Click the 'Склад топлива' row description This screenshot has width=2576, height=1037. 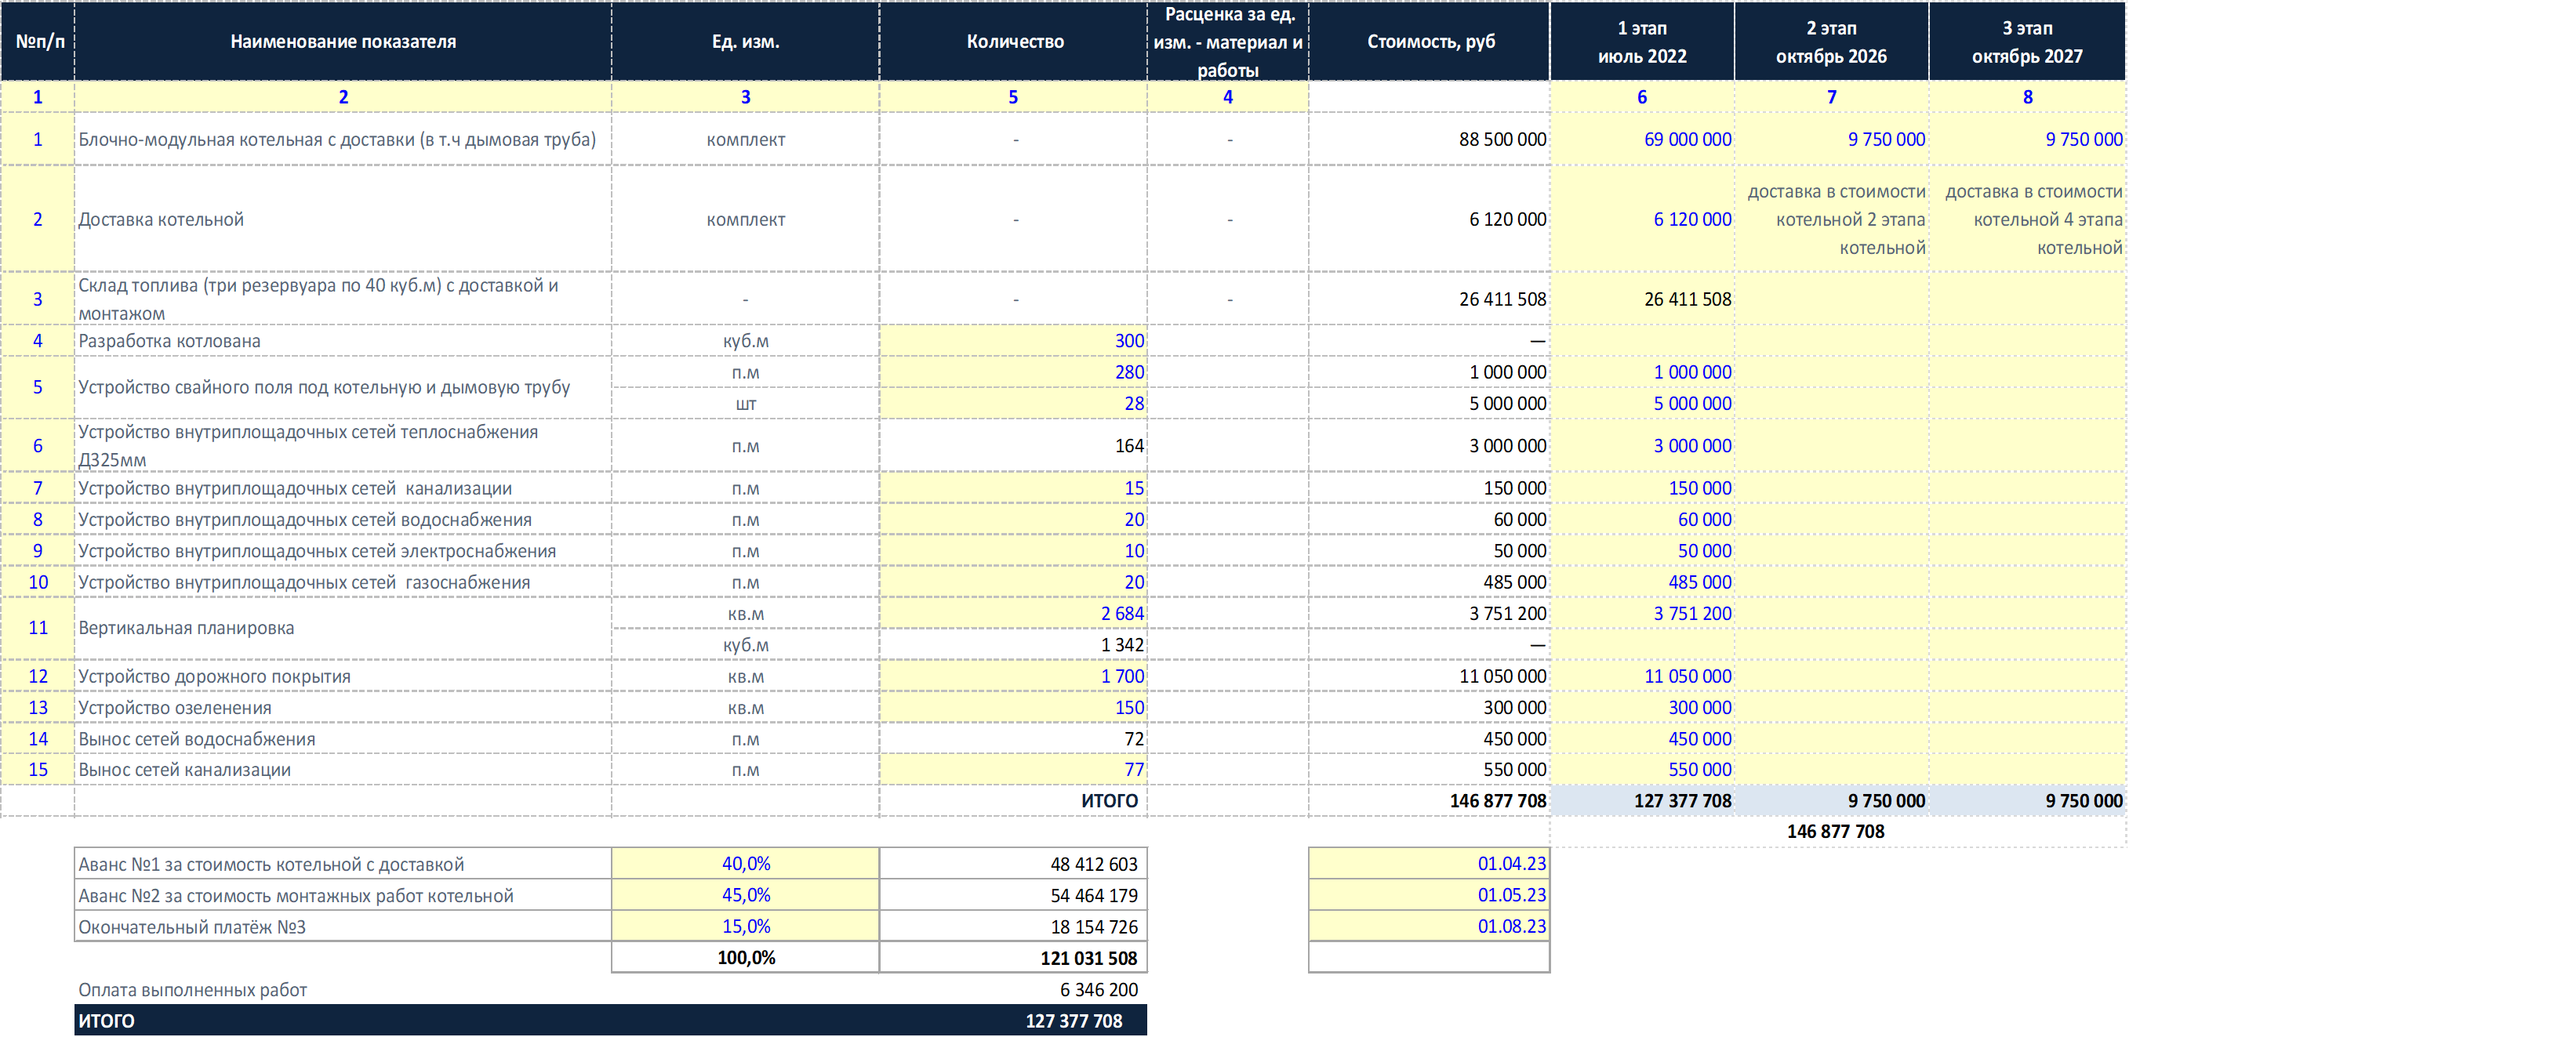click(343, 299)
